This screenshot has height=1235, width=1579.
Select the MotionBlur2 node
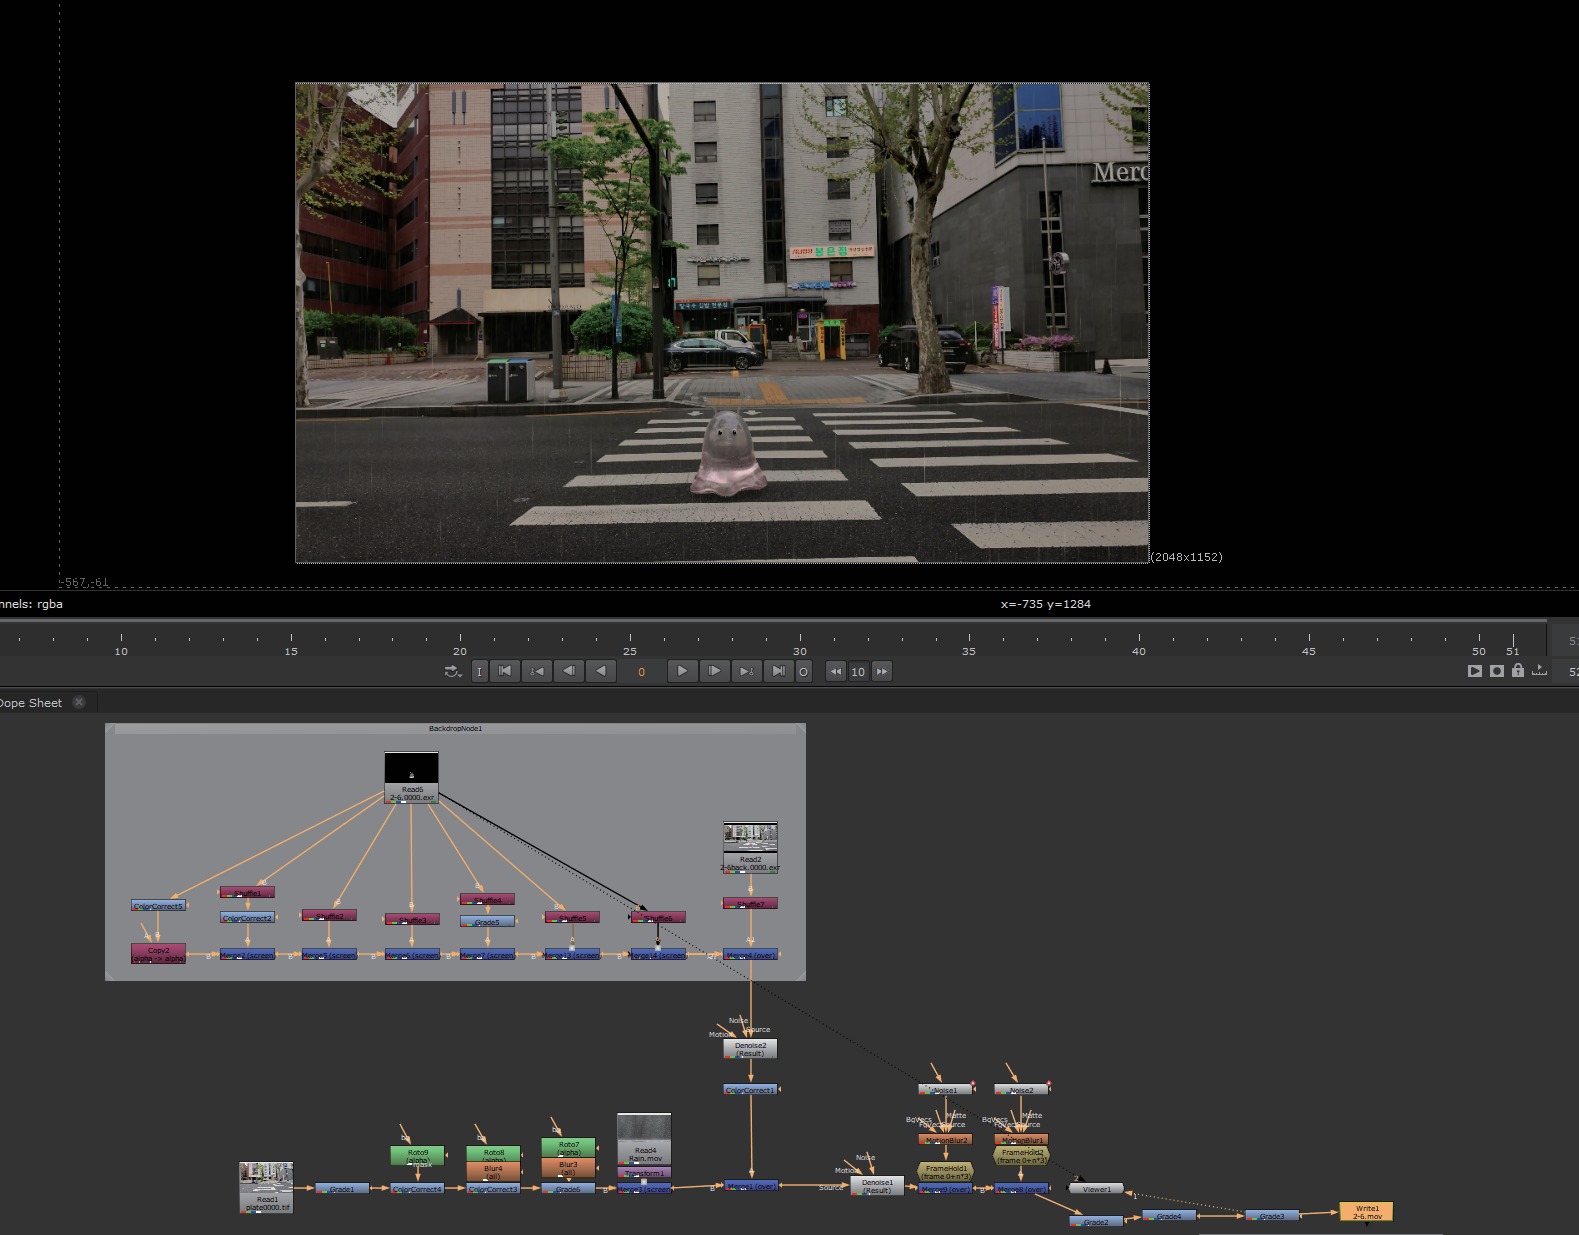point(945,1140)
